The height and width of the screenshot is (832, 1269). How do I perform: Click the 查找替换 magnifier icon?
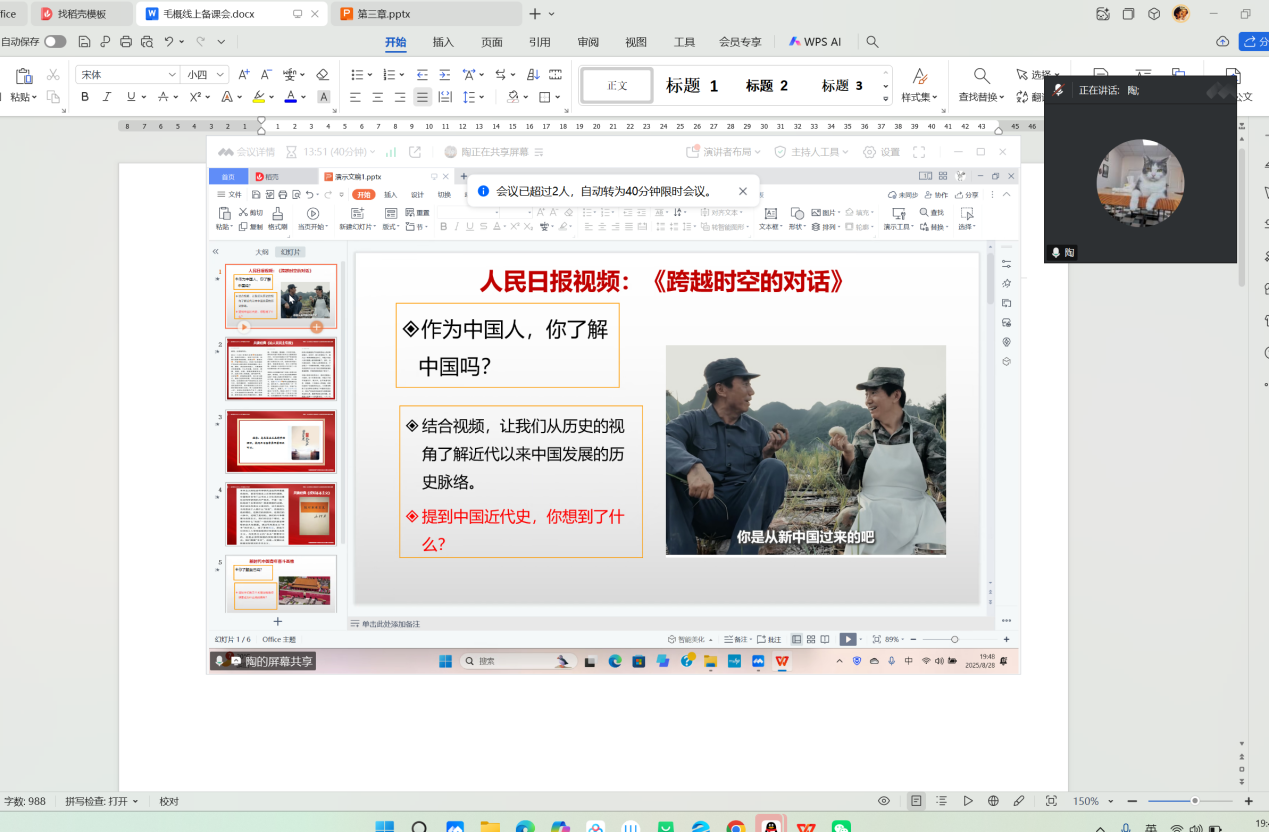982,76
